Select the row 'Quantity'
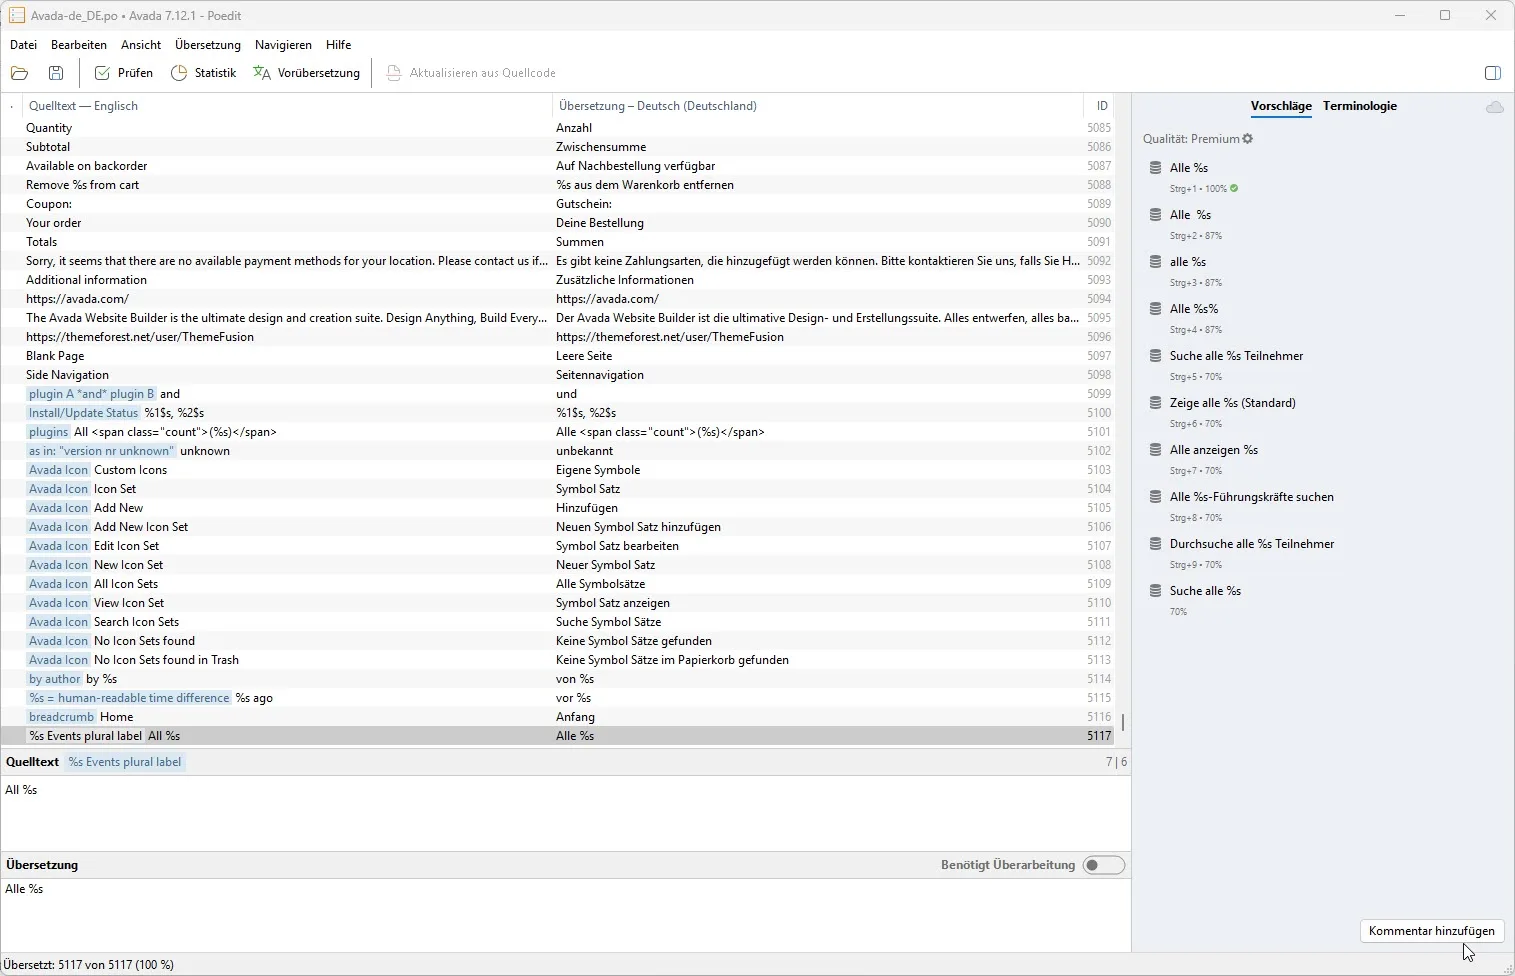Screen dimensions: 1515x976 coord(559,128)
